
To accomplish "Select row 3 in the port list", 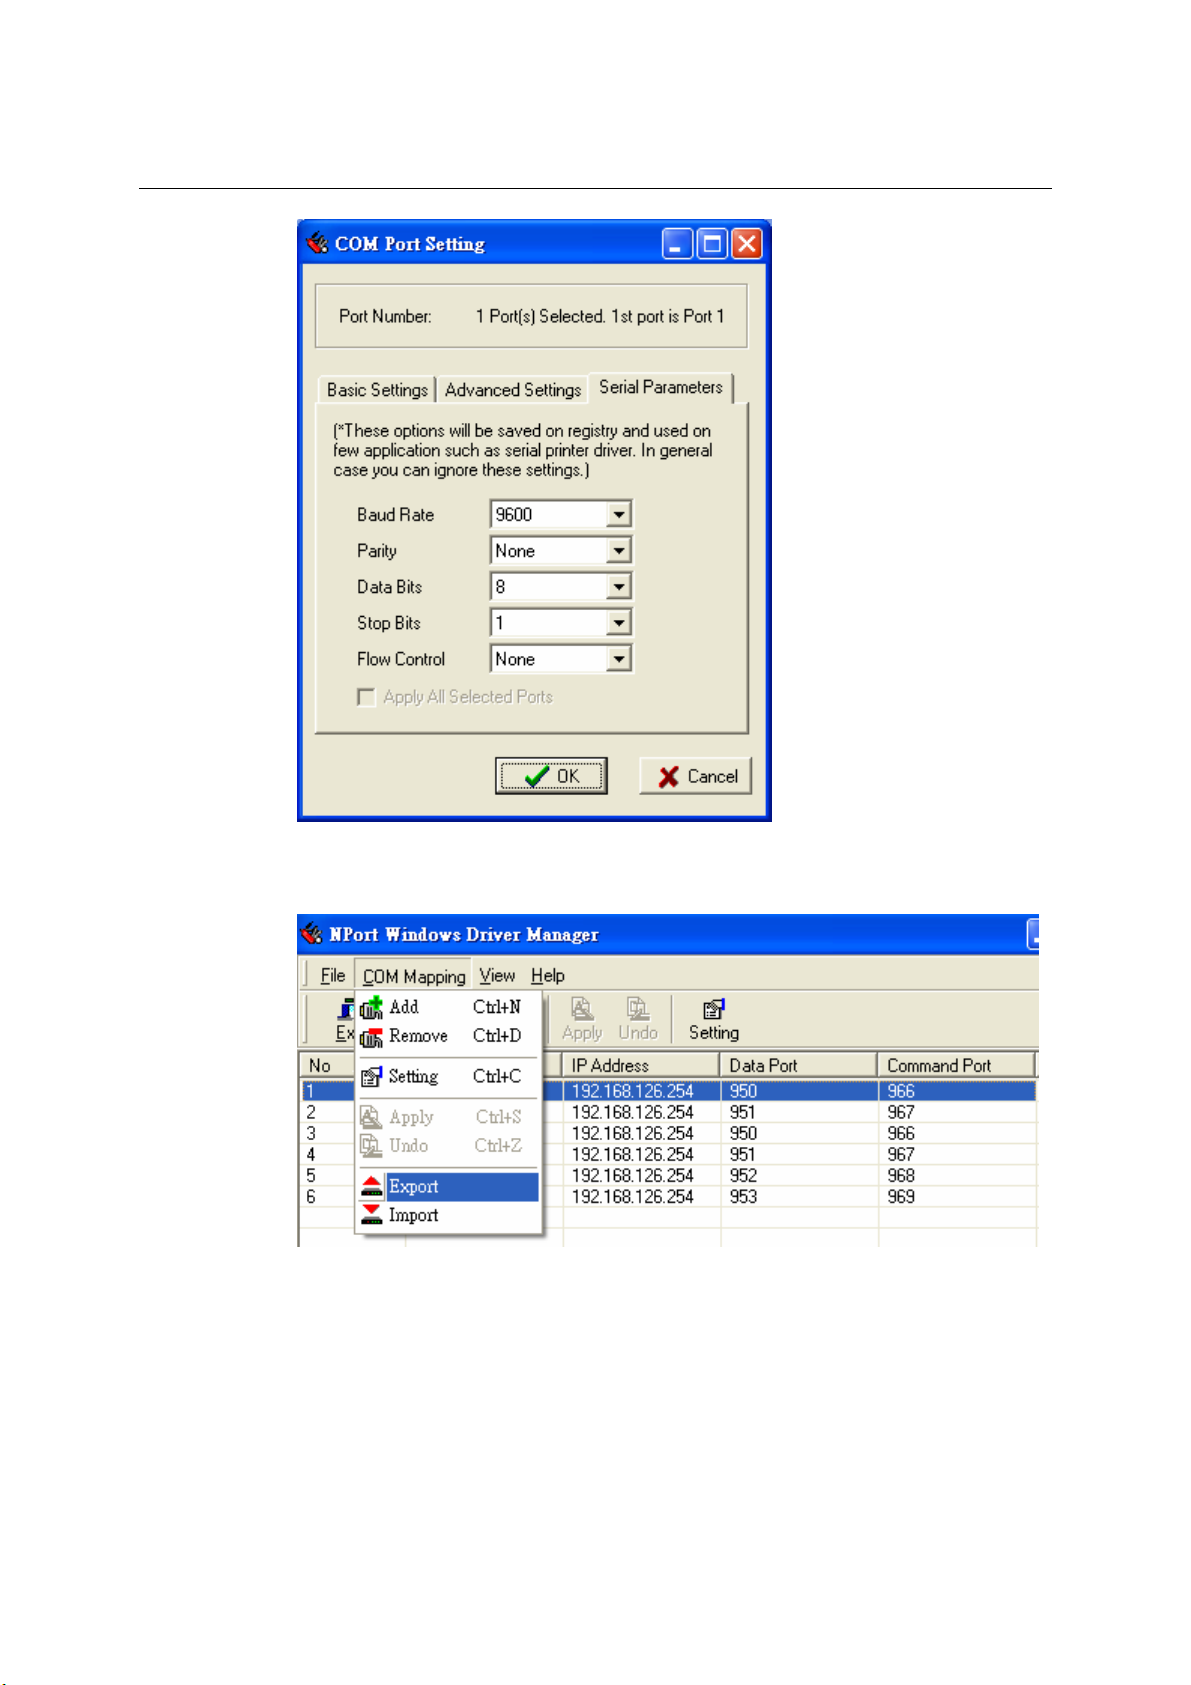I will [x=668, y=1133].
